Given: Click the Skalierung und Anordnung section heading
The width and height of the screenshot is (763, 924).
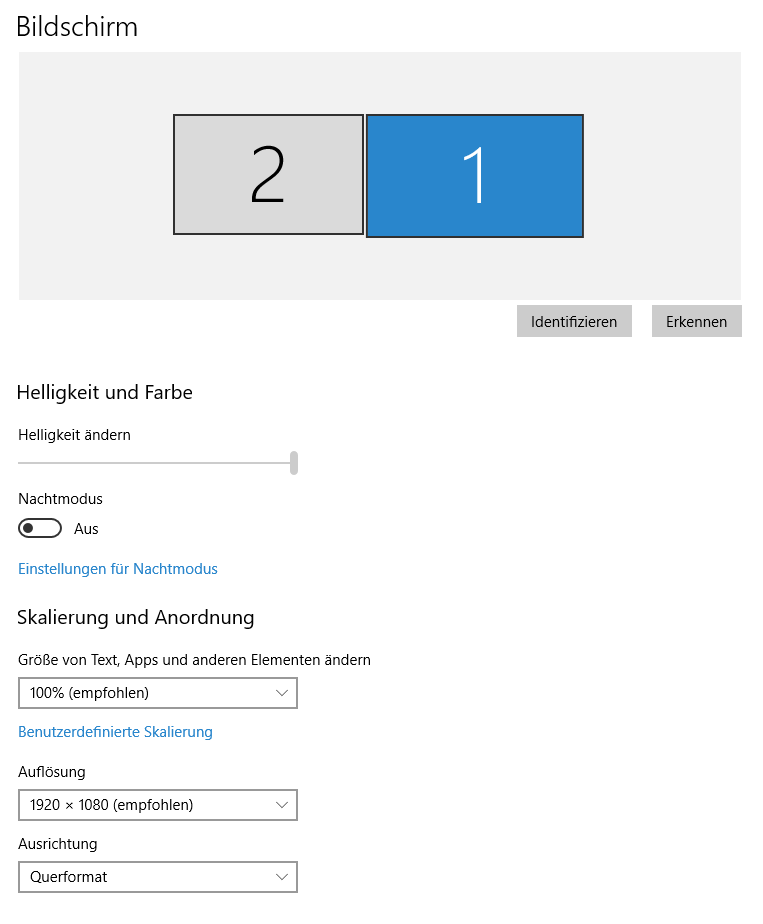Looking at the screenshot, I should tap(136, 617).
